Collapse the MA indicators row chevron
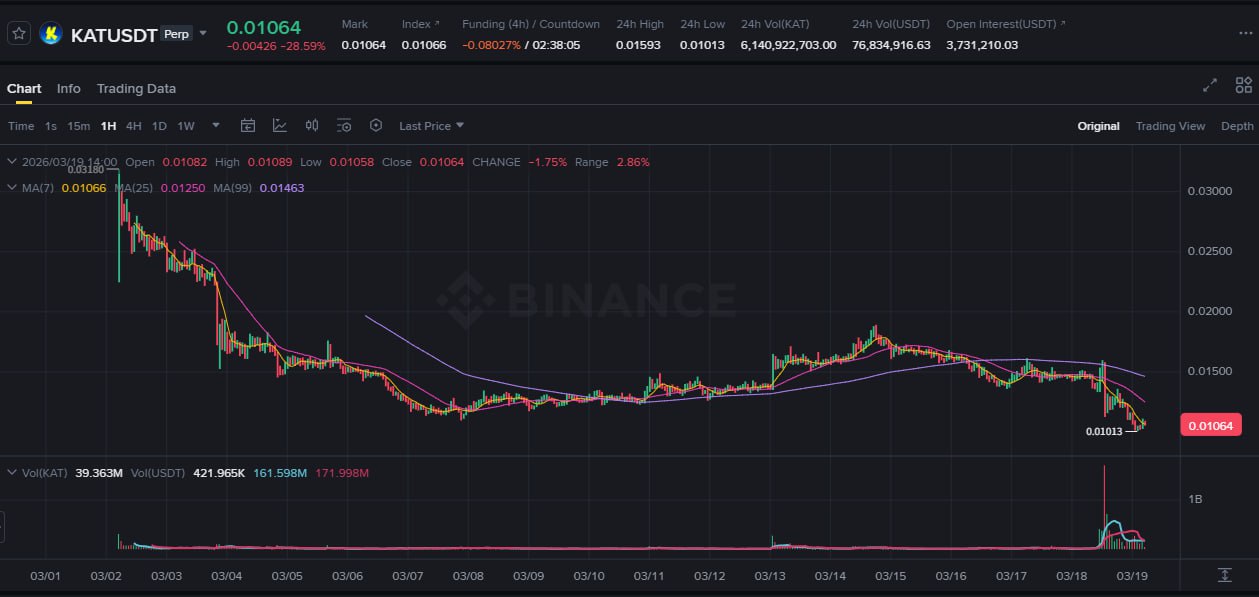The image size is (1259, 597). click(x=11, y=187)
